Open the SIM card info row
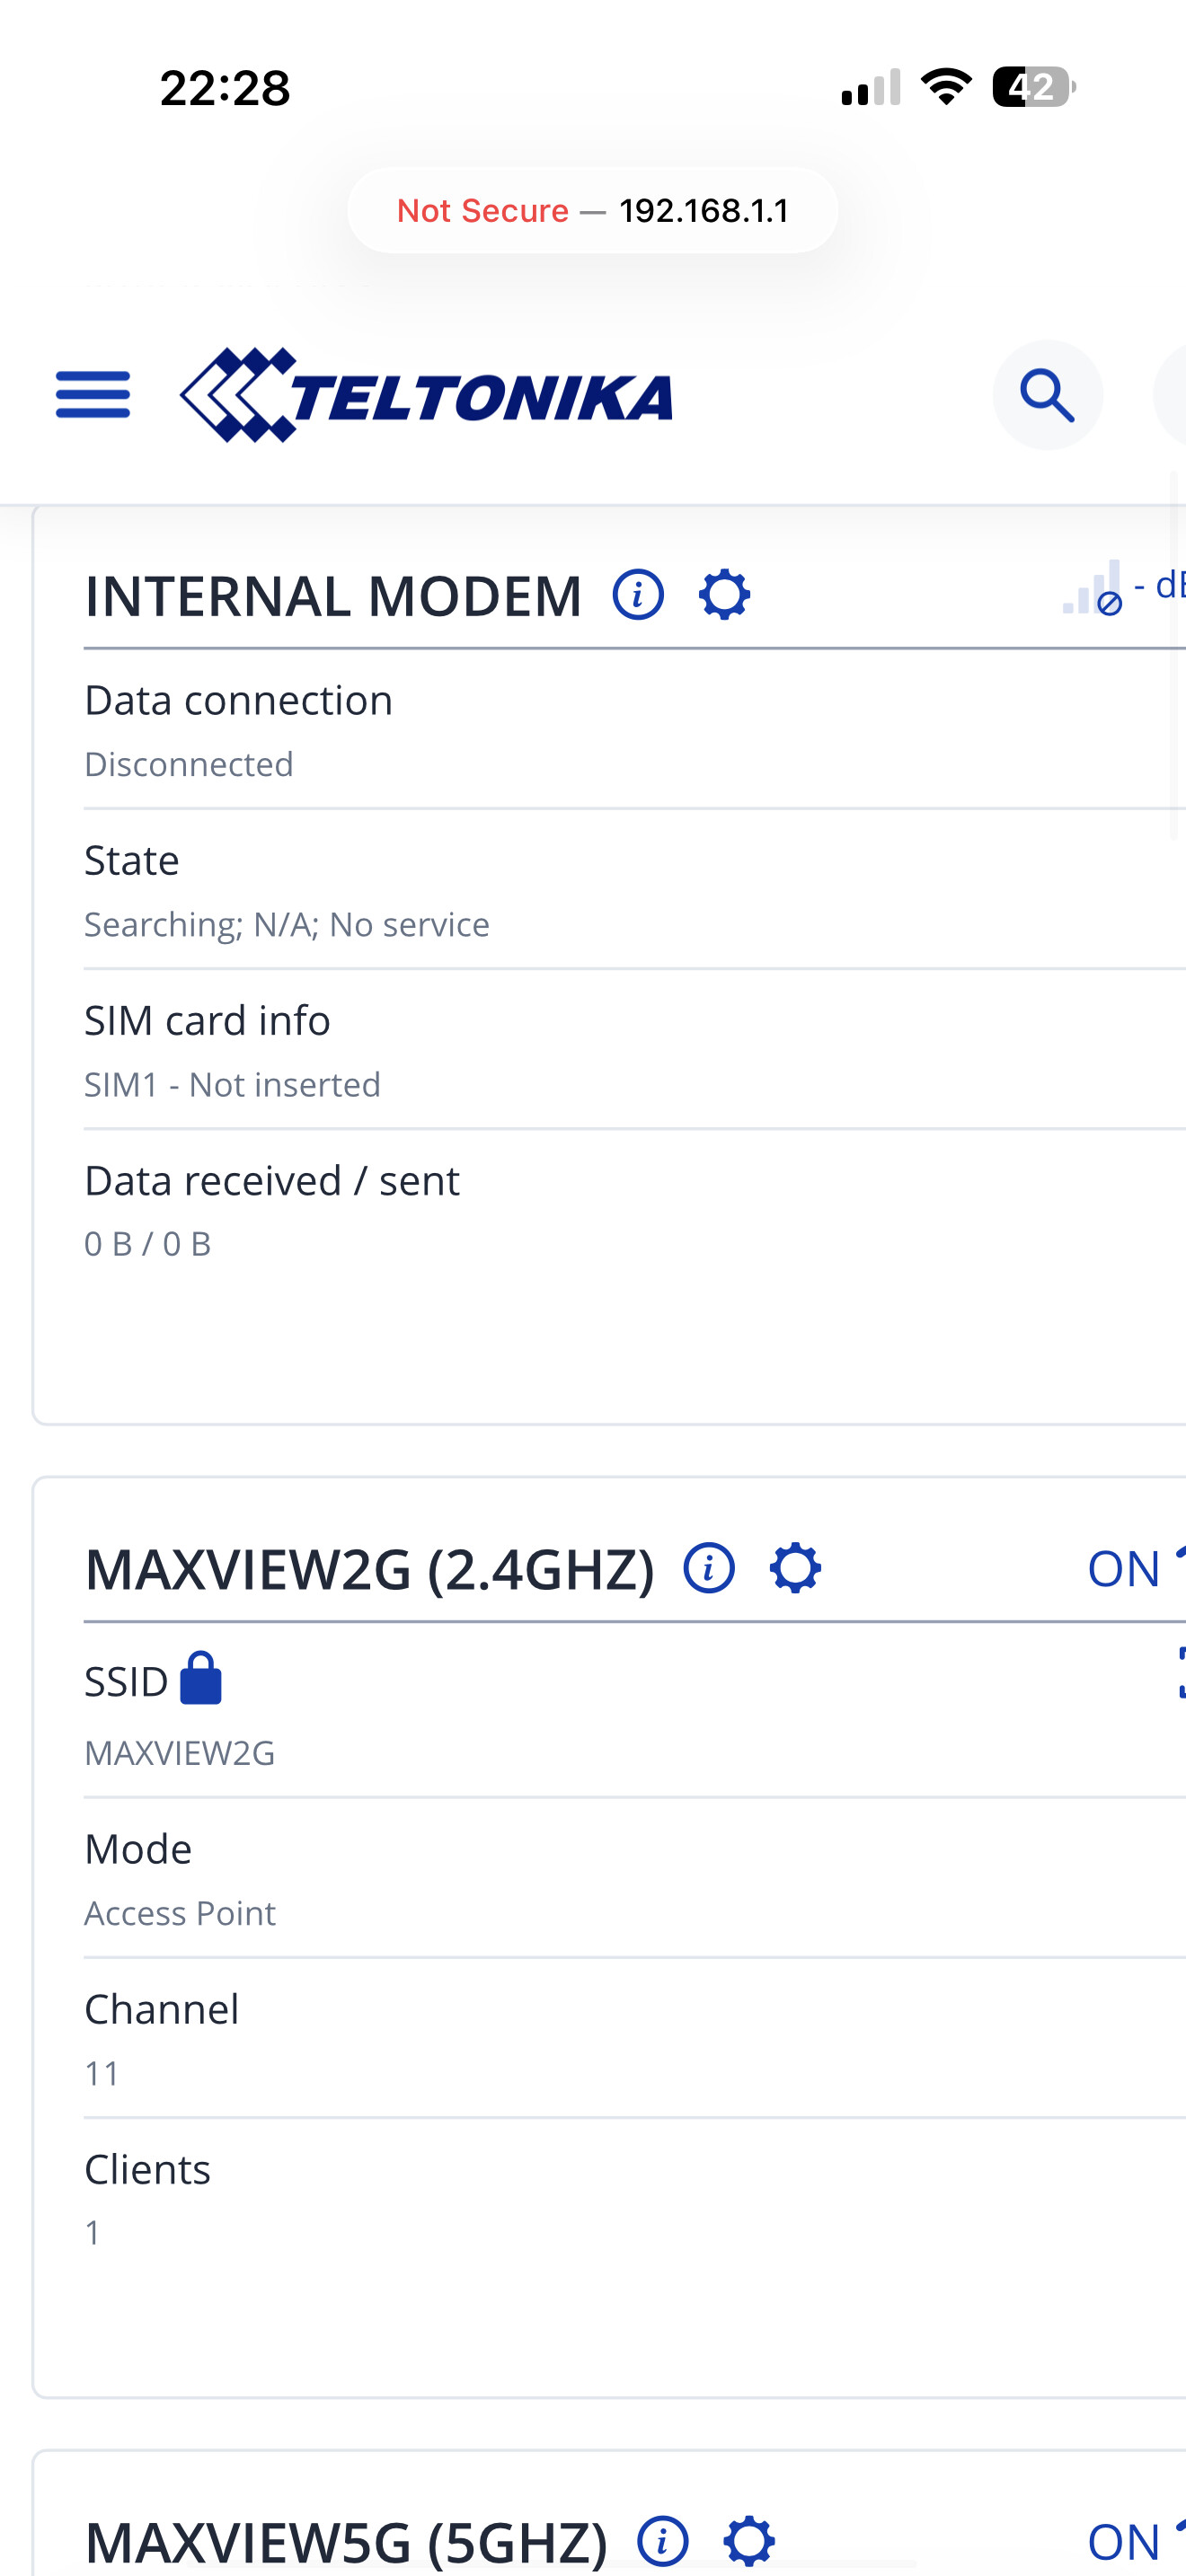The height and width of the screenshot is (2576, 1186). (635, 1050)
